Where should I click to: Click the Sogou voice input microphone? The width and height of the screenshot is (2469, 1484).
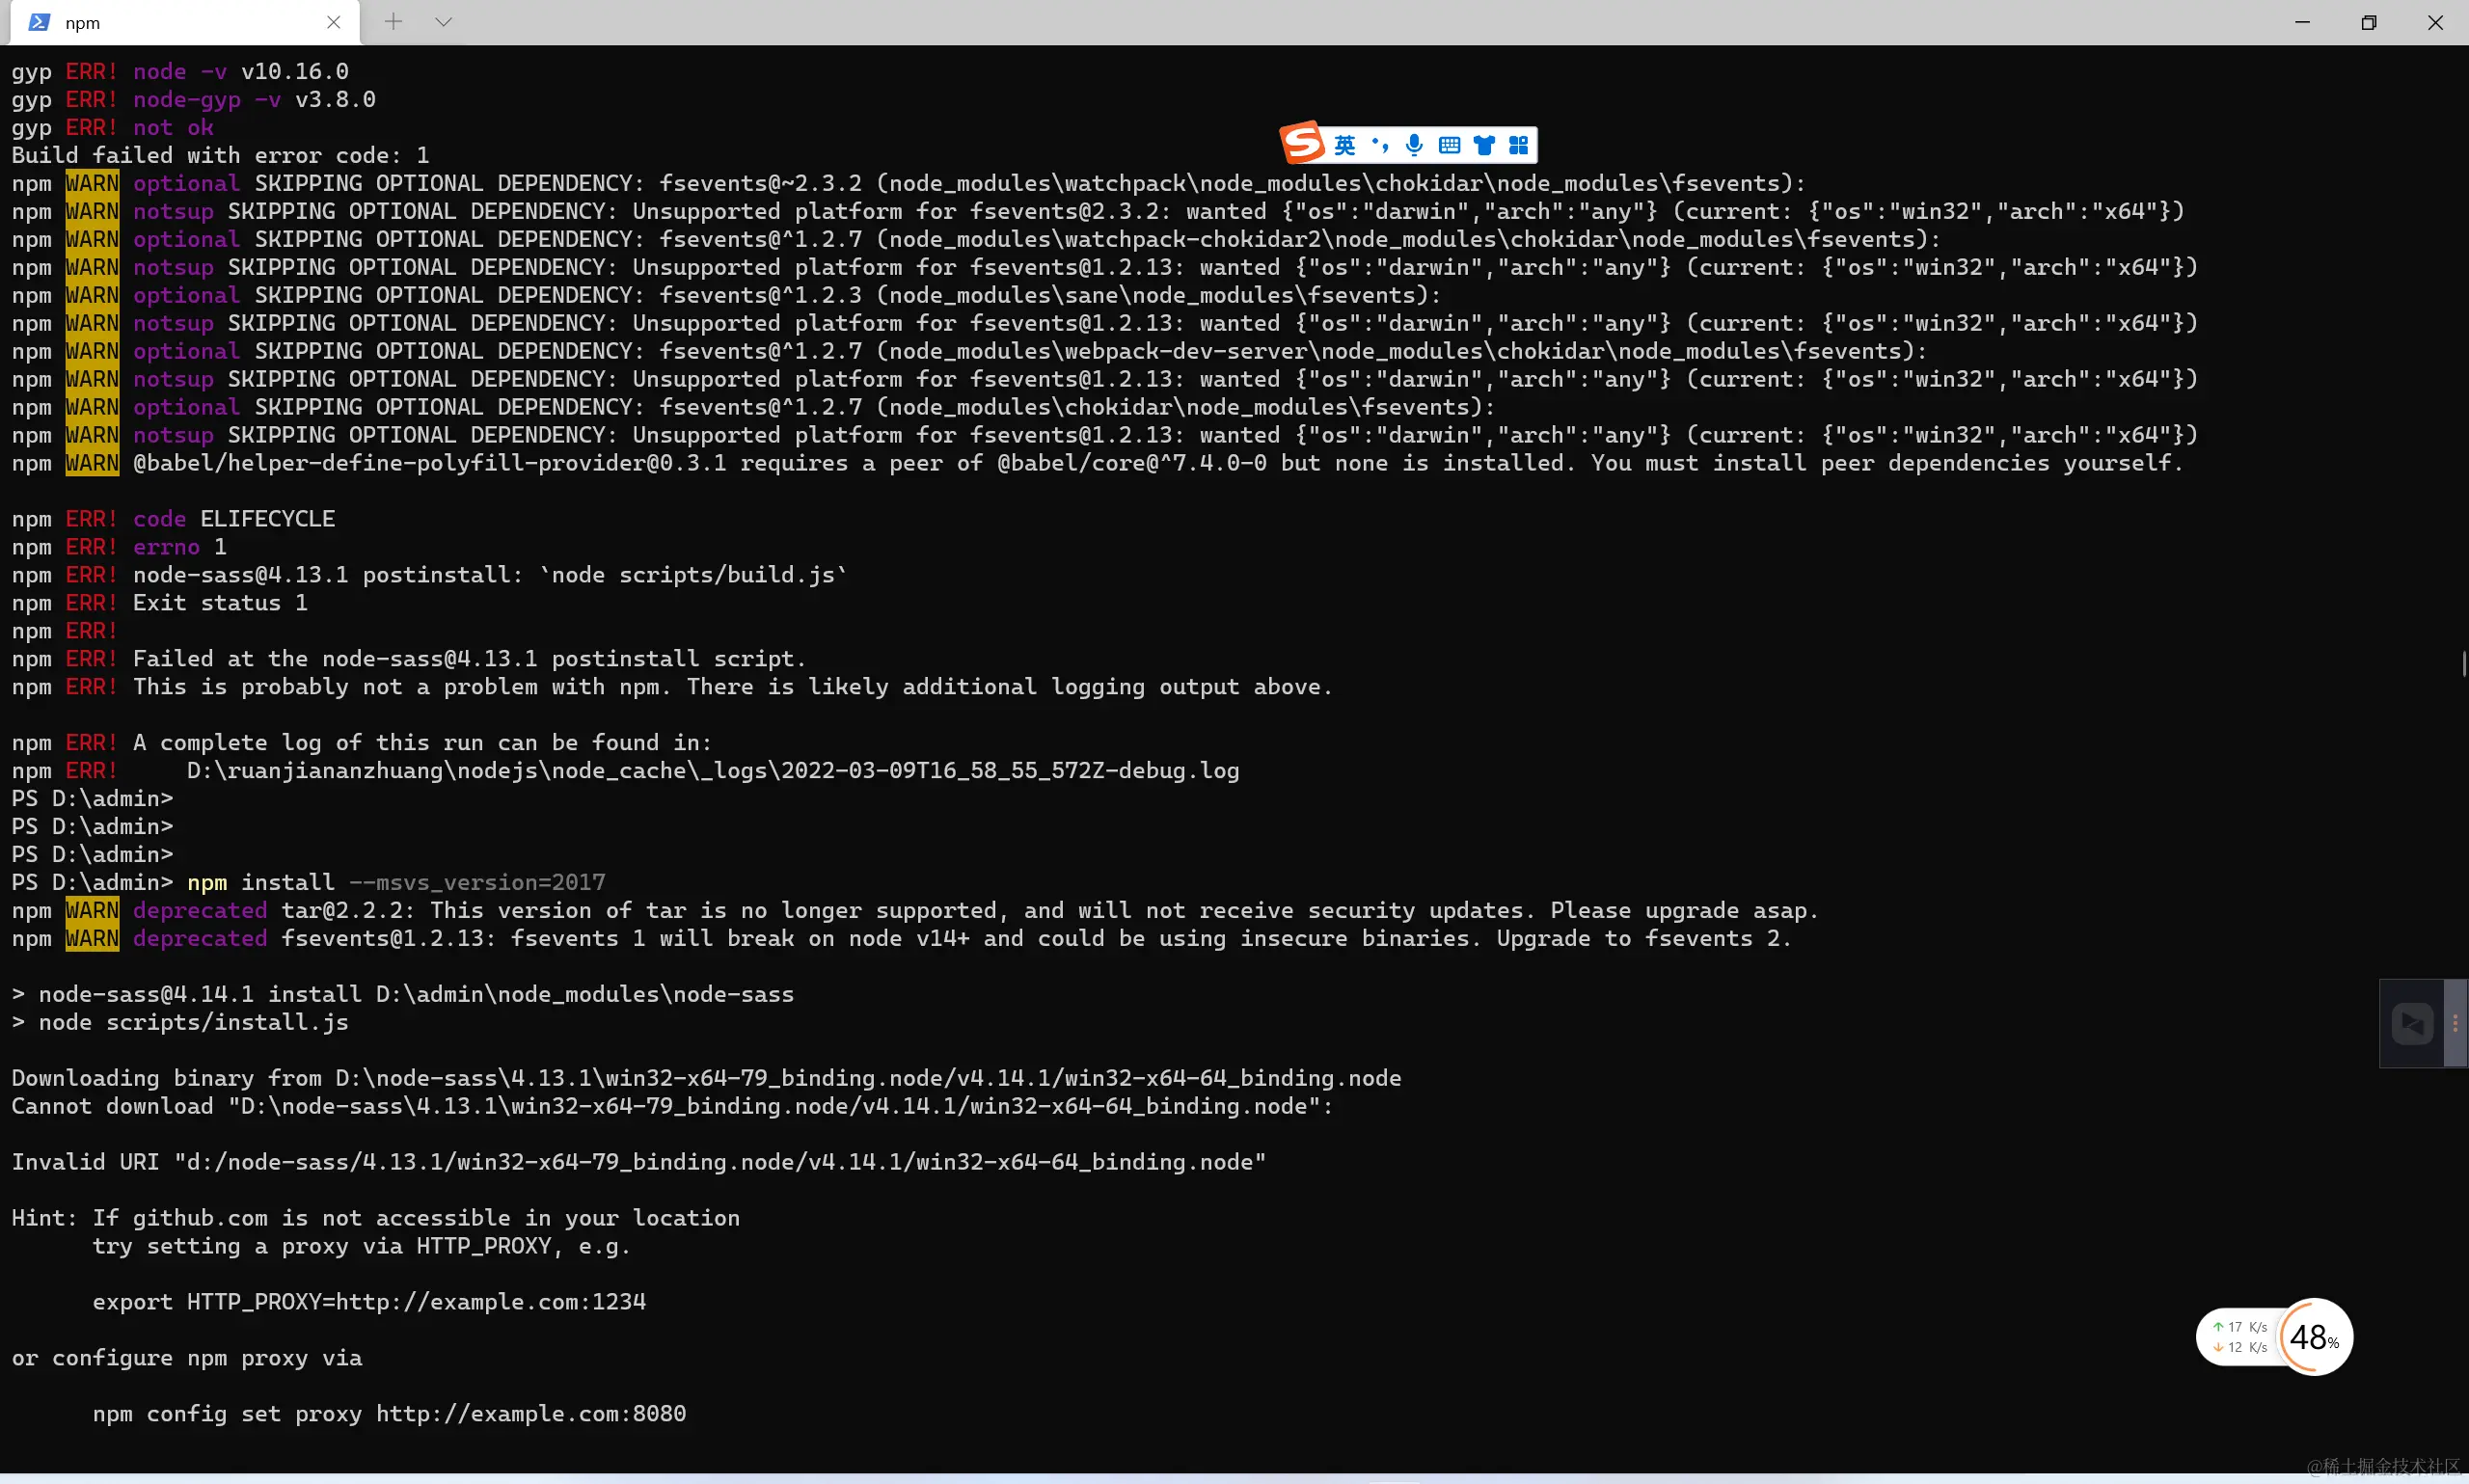point(1414,146)
